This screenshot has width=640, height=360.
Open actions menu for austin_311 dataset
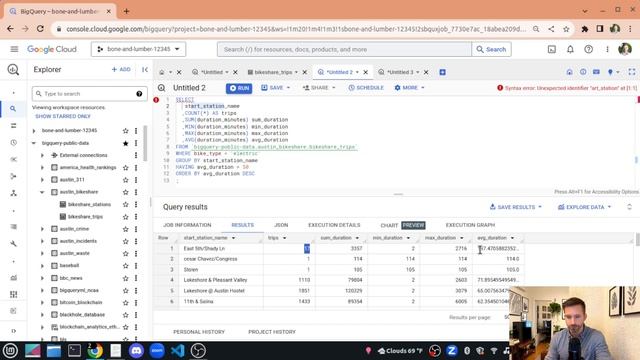[136, 180]
